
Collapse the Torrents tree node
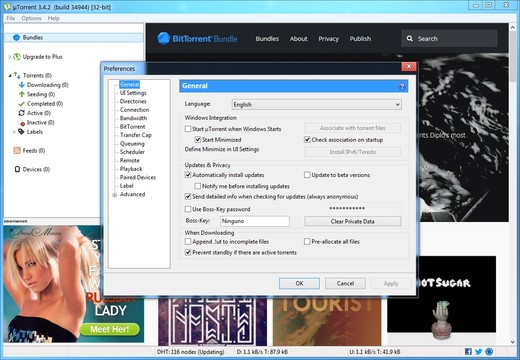click(x=10, y=76)
